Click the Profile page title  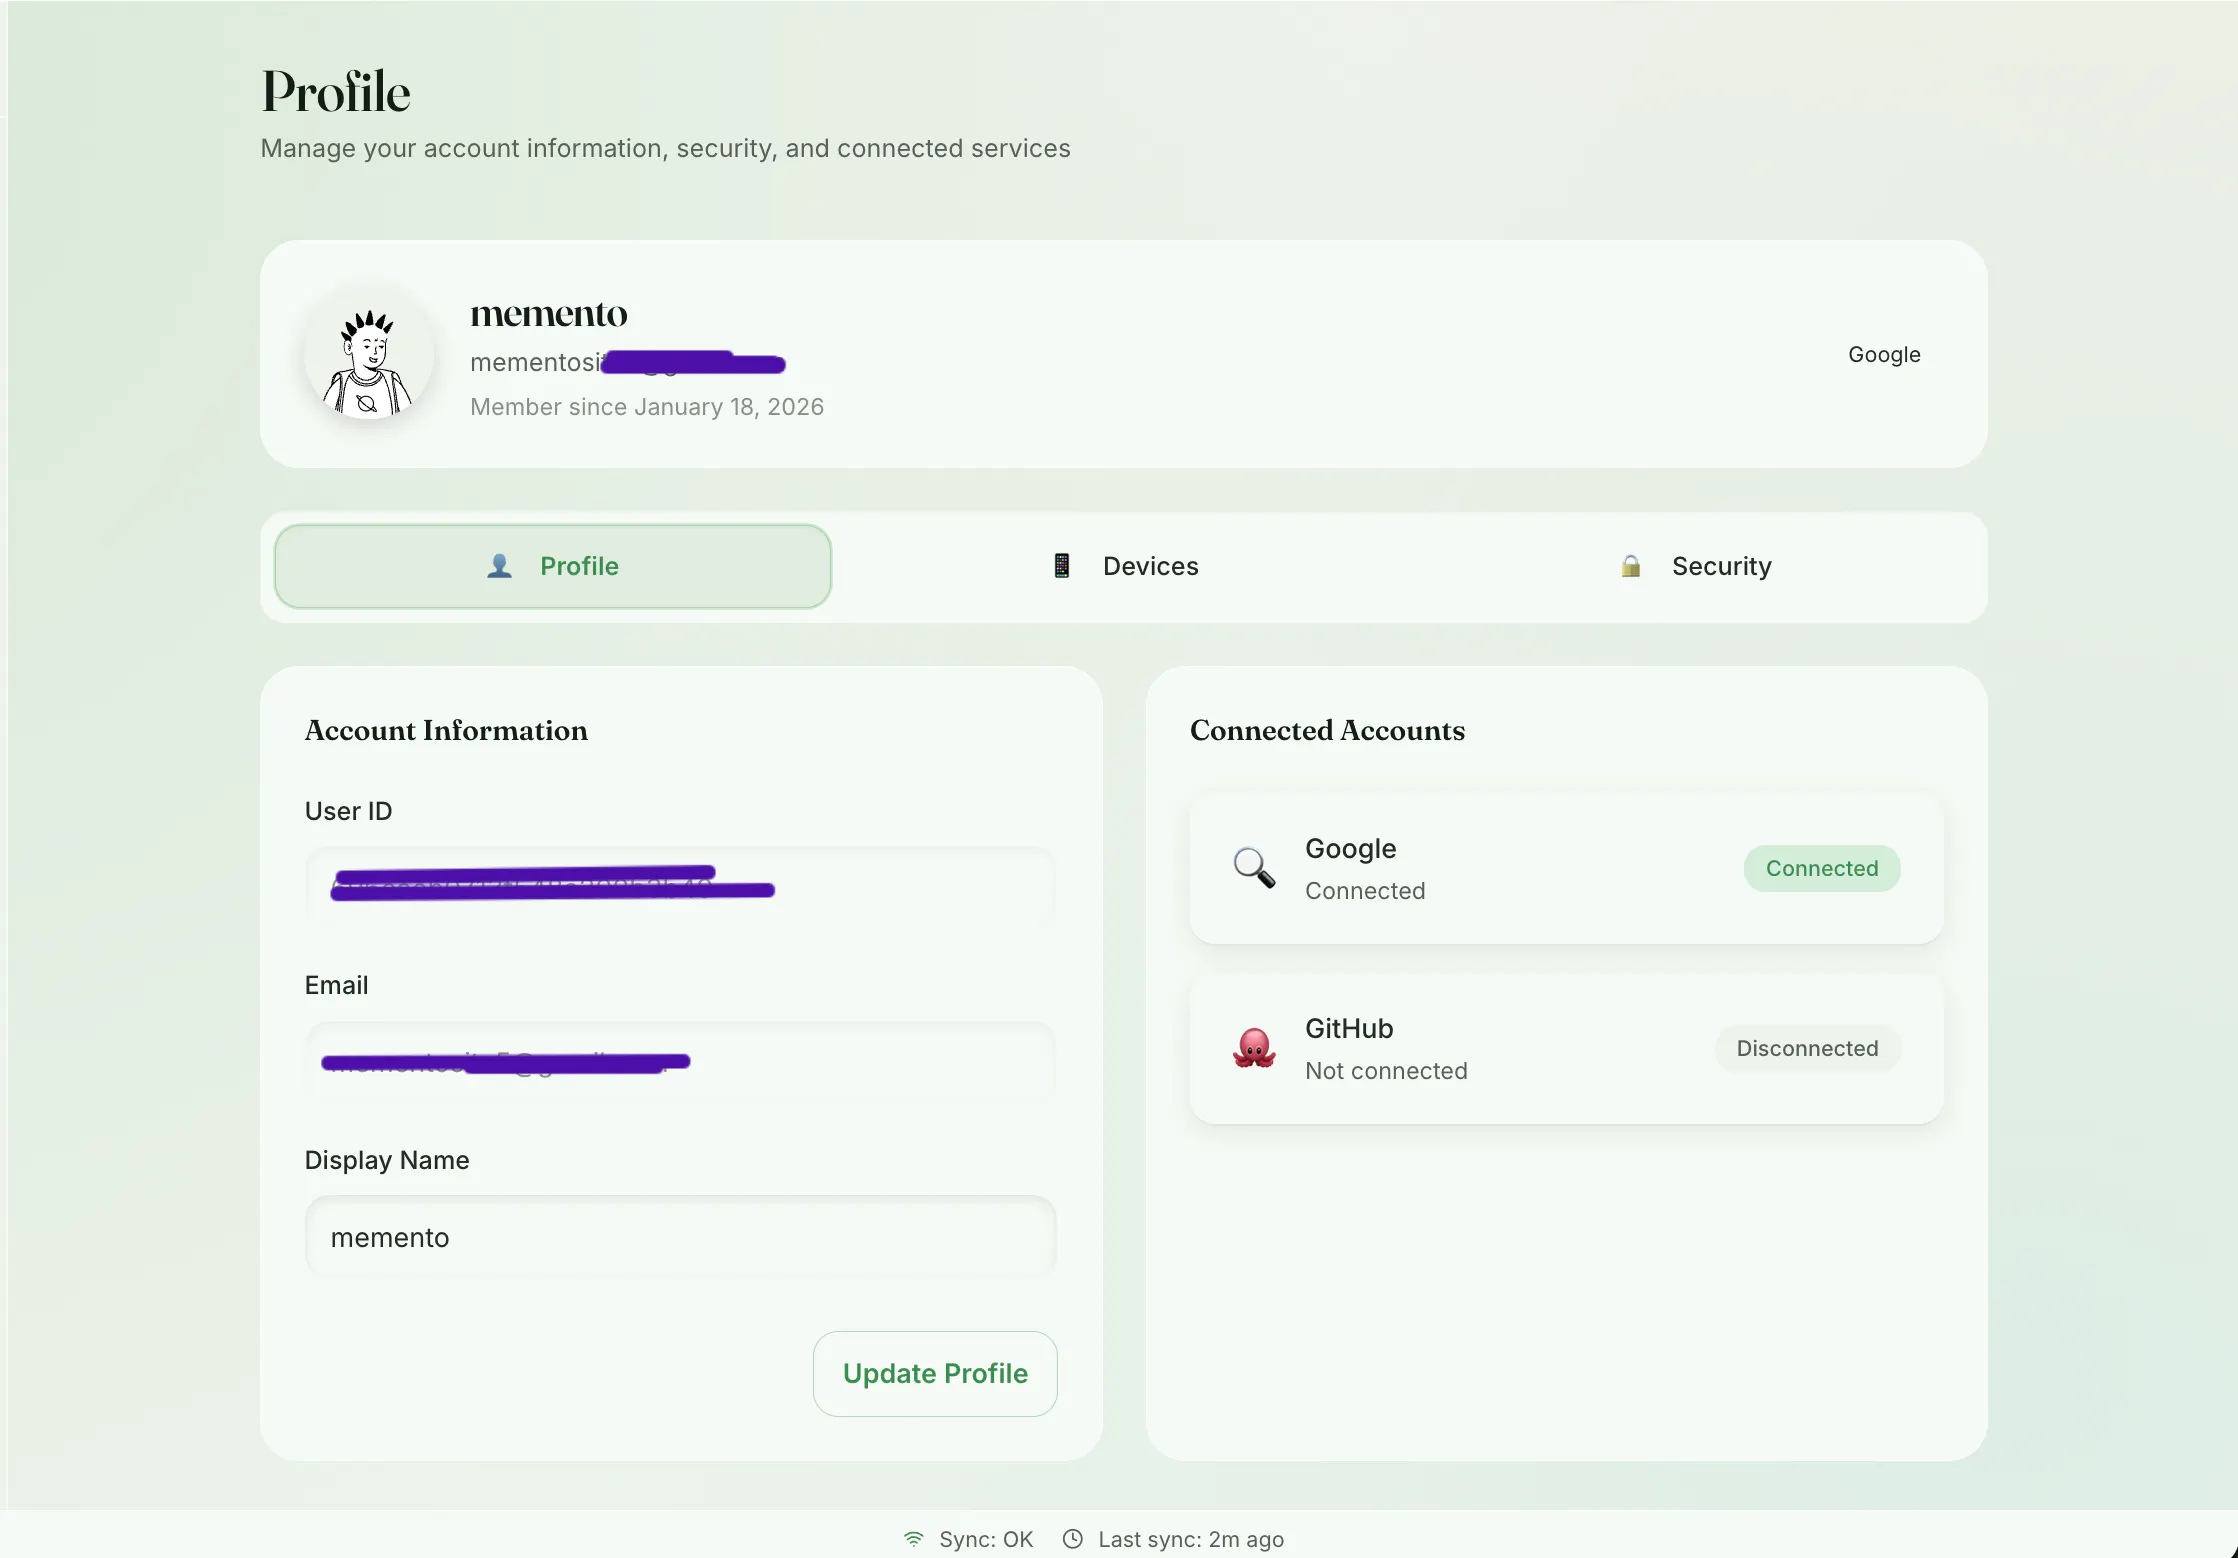pos(336,92)
